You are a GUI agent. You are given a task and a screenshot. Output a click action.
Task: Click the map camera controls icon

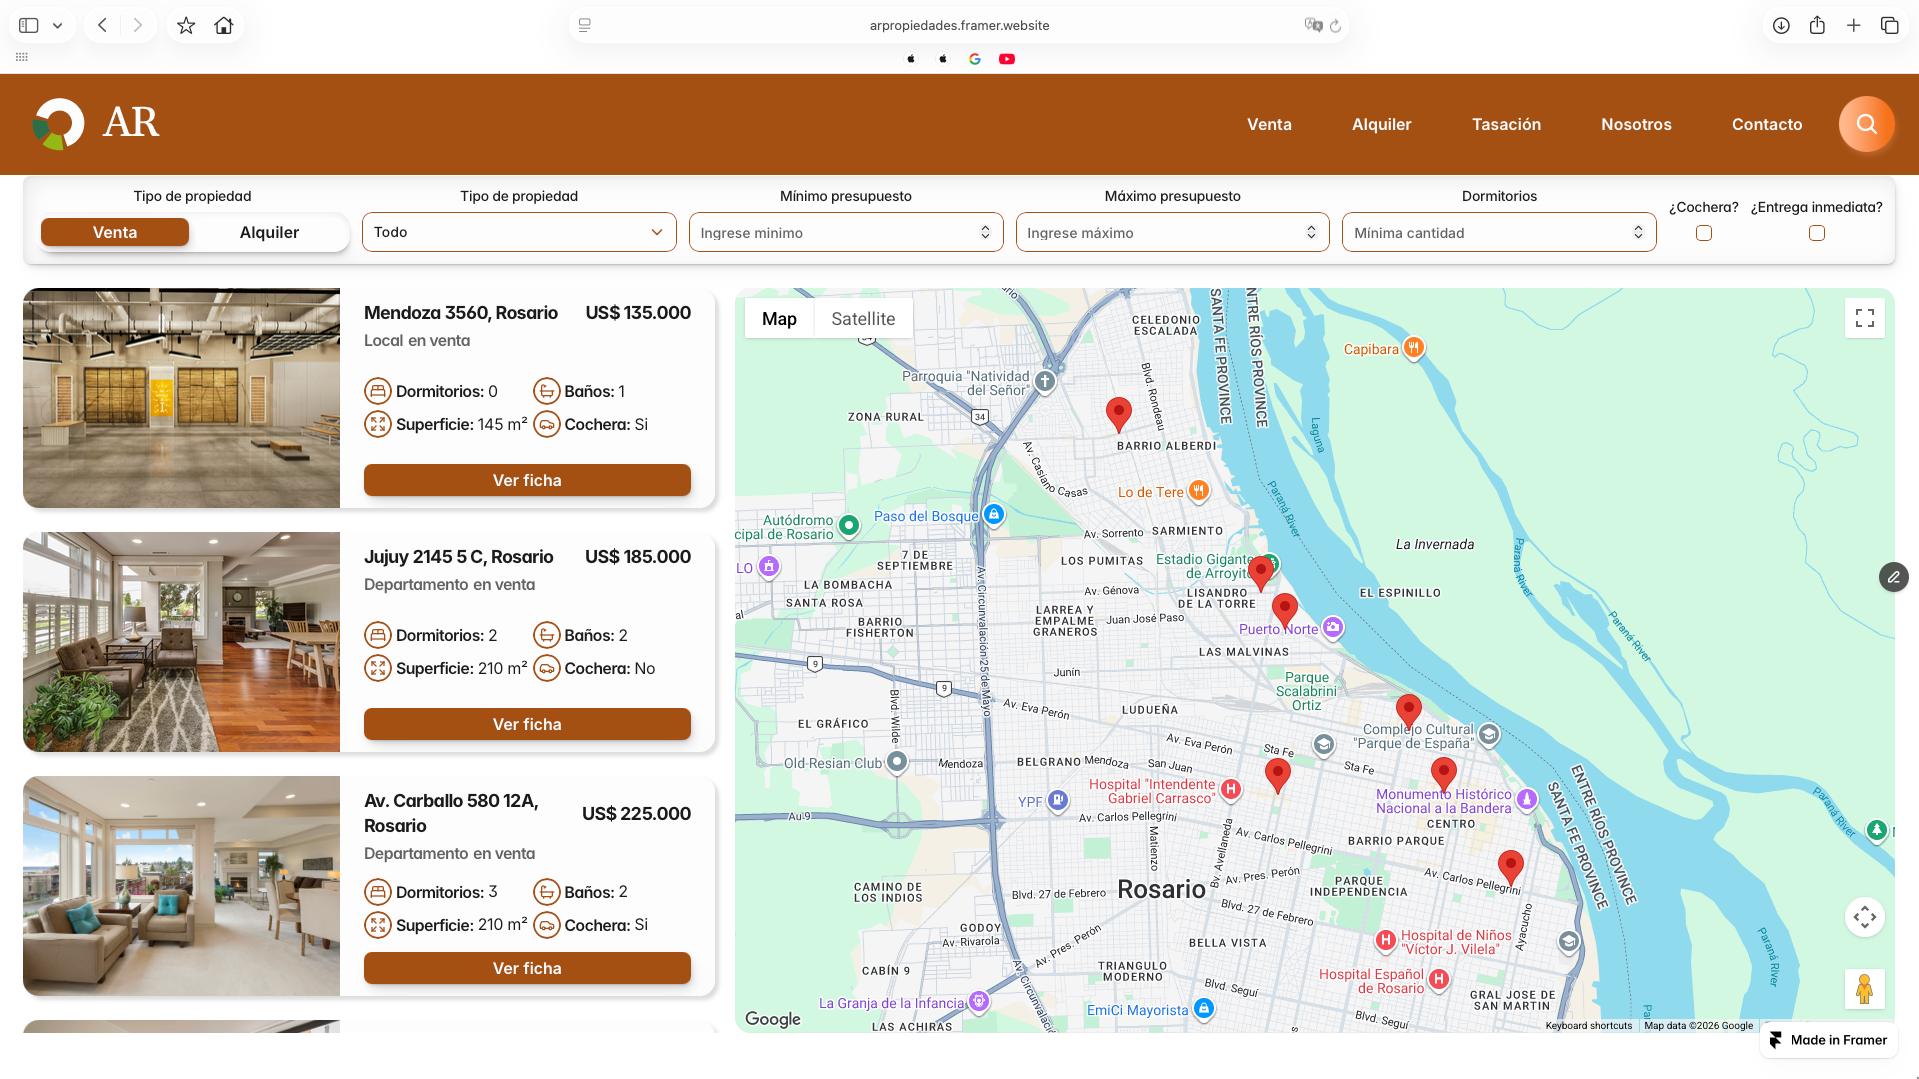(x=1864, y=917)
